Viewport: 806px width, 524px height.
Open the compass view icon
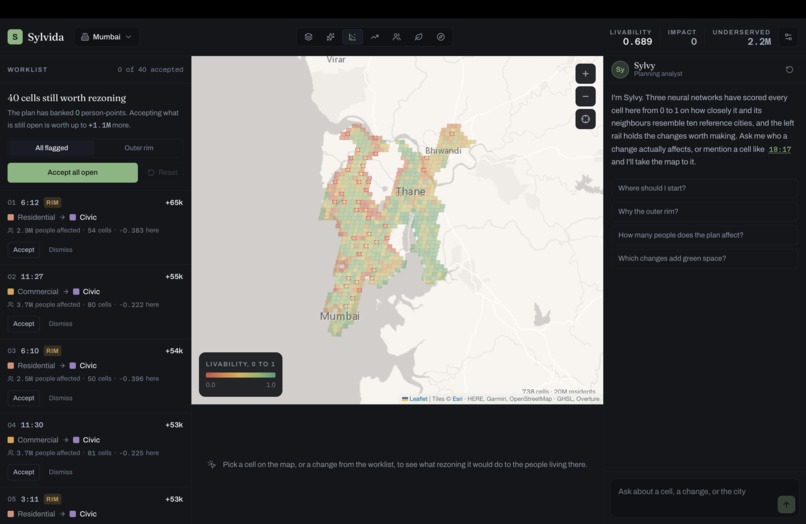[441, 37]
